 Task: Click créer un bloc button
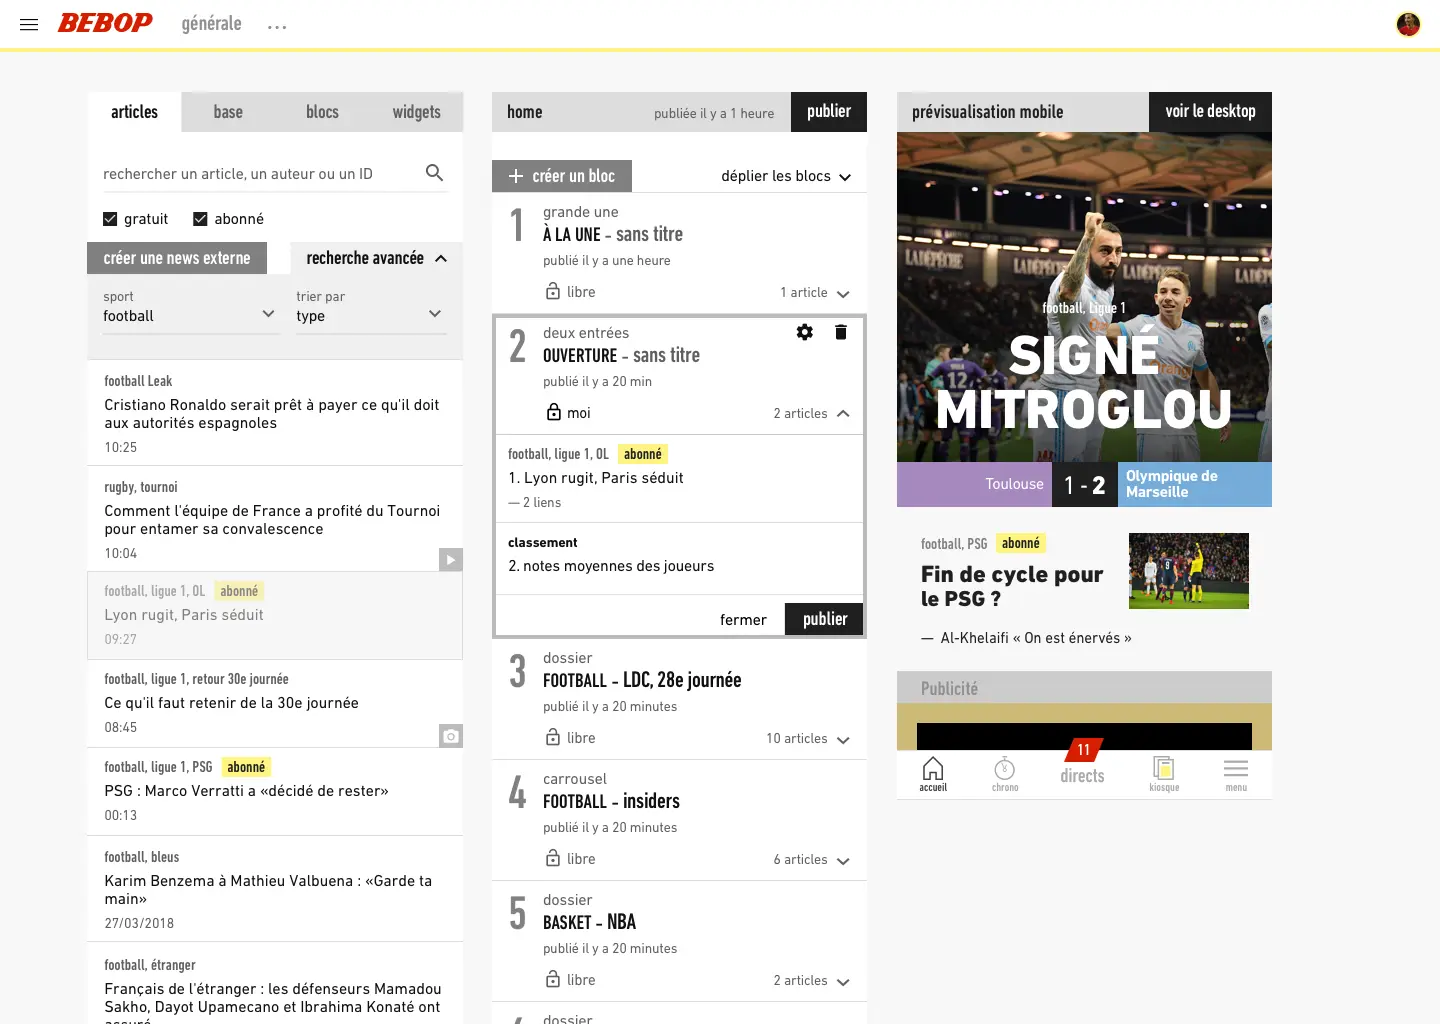pos(562,176)
